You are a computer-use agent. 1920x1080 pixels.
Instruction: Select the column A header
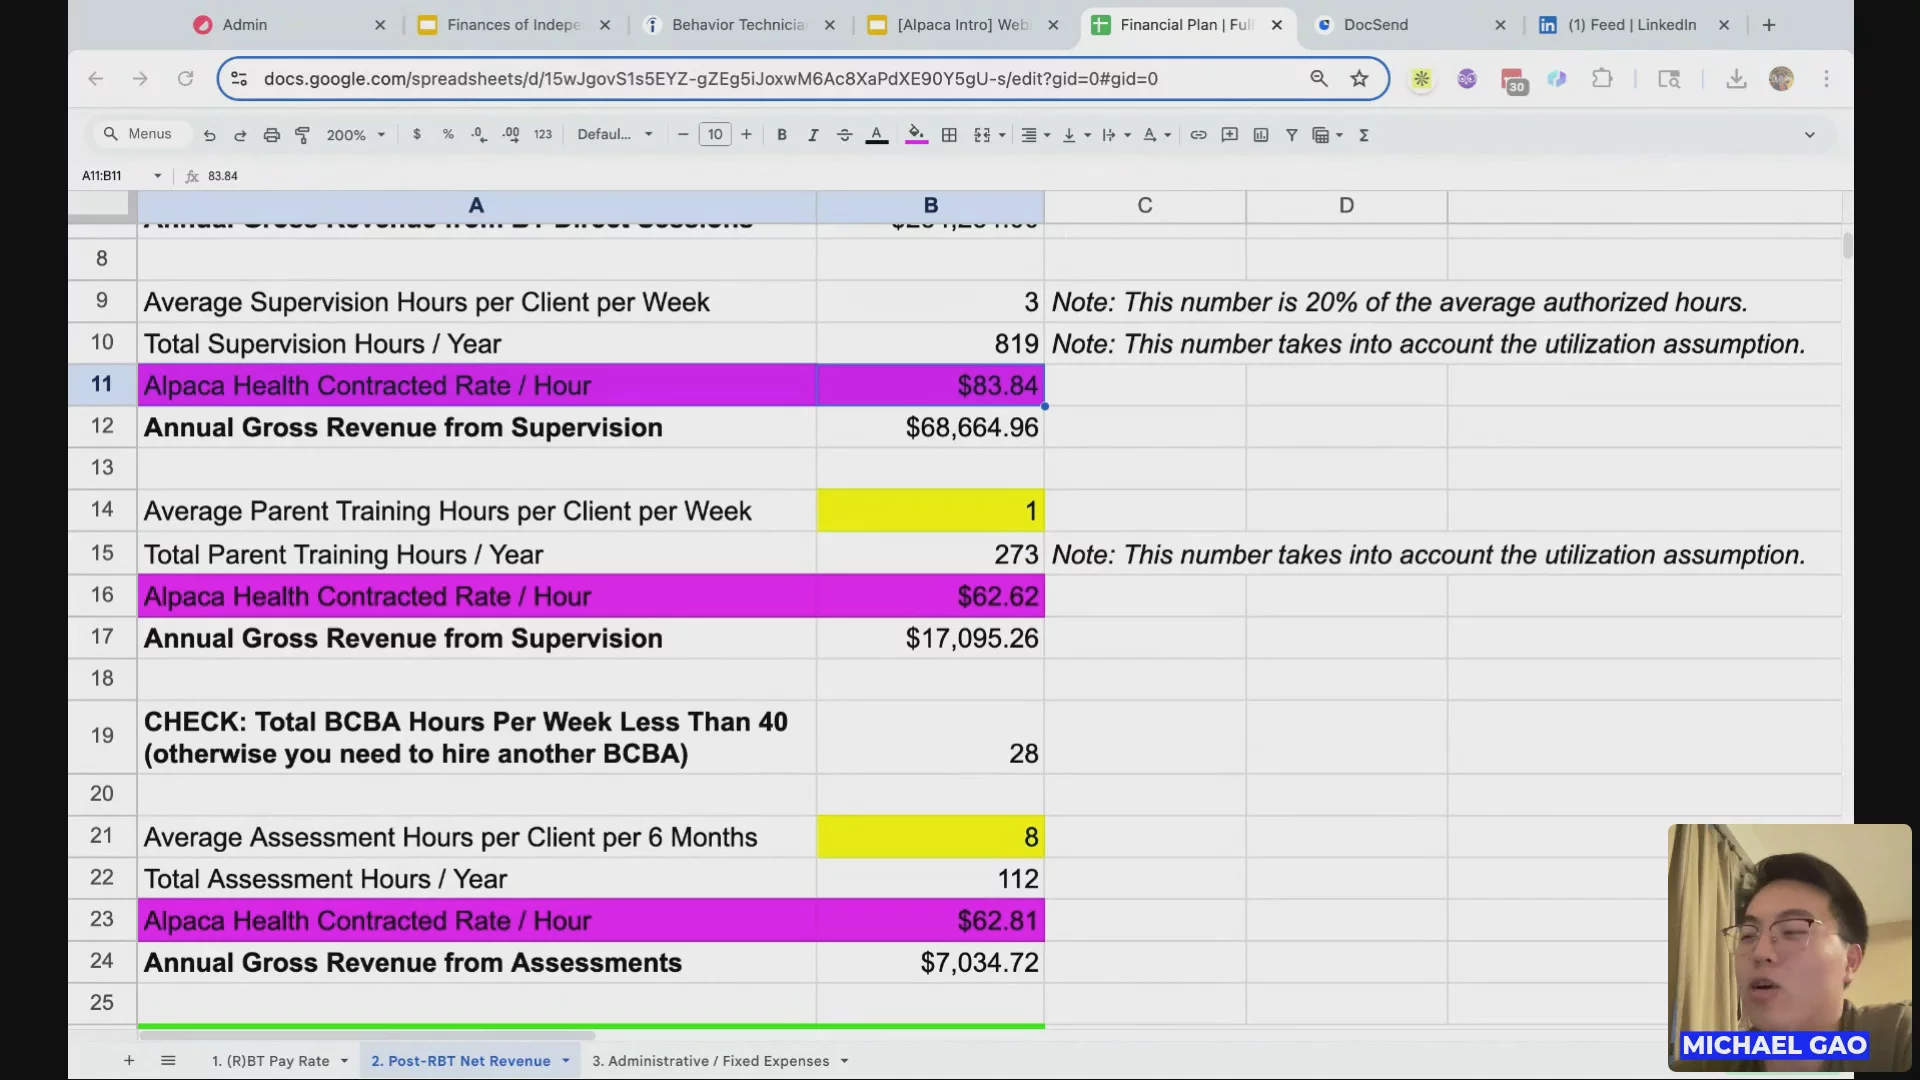(476, 206)
